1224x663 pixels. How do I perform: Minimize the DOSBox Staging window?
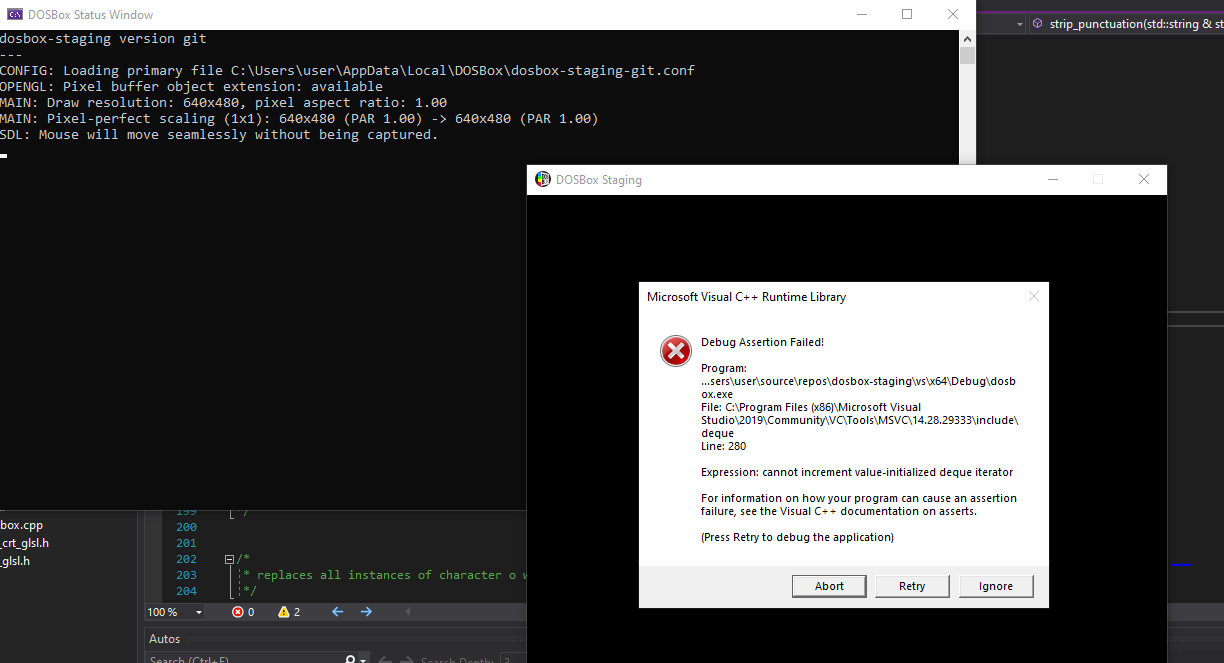[x=1053, y=180]
